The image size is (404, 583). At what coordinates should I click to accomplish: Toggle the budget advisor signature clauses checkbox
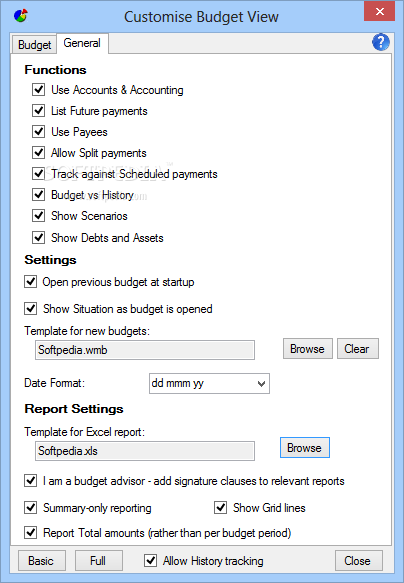tap(30, 481)
